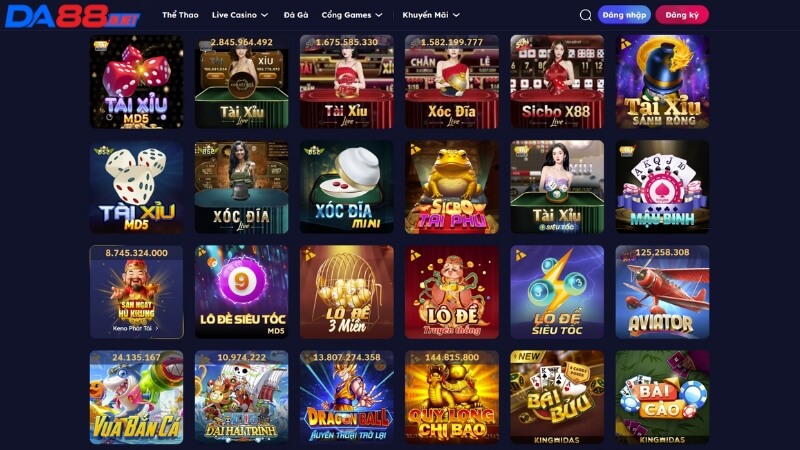The image size is (800, 450).
Task: Click the search magnifier icon
Action: [585, 15]
